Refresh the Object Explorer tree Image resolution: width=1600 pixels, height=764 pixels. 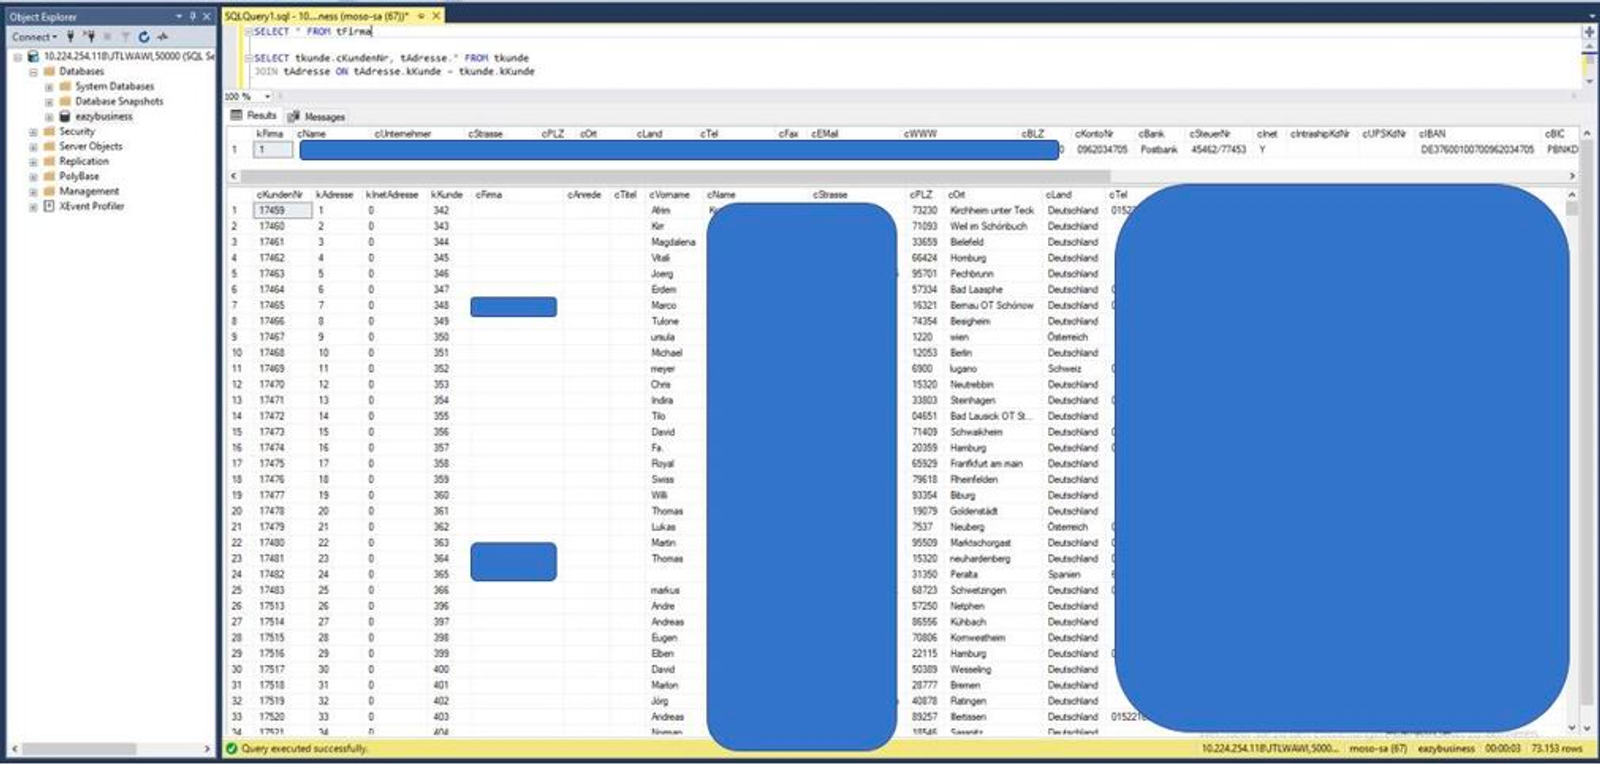pyautogui.click(x=144, y=37)
